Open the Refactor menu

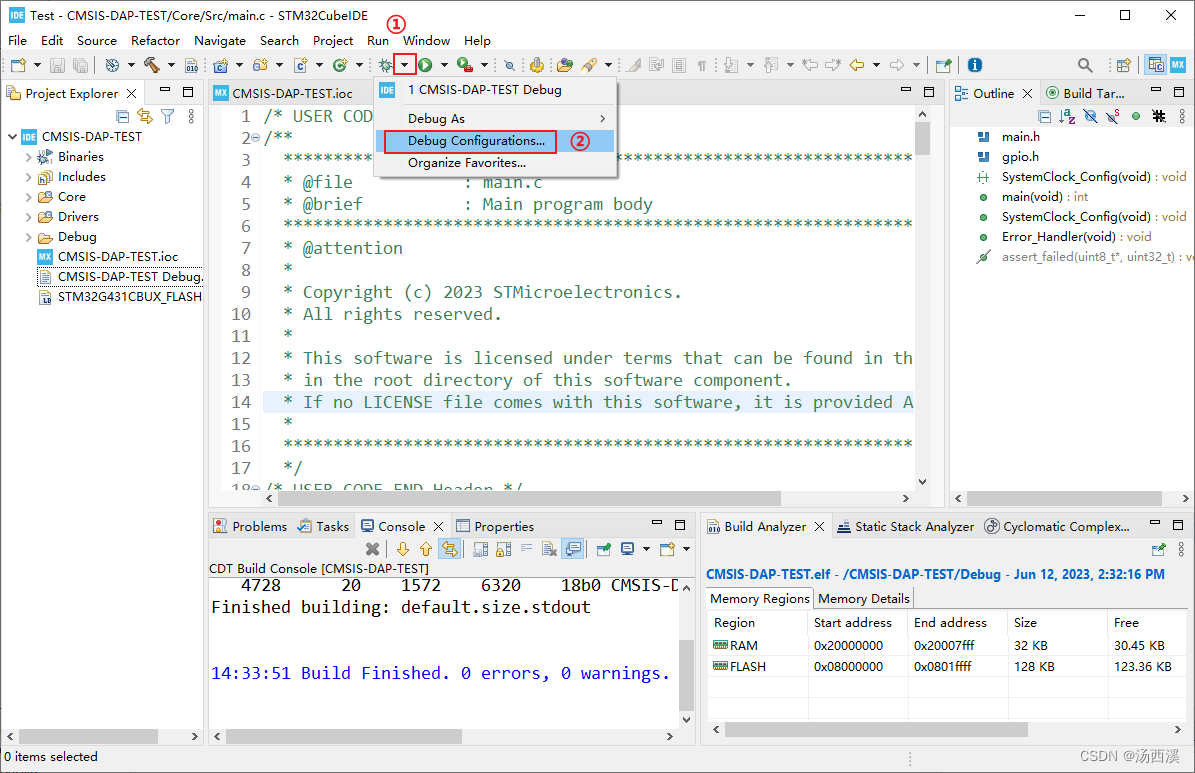155,40
